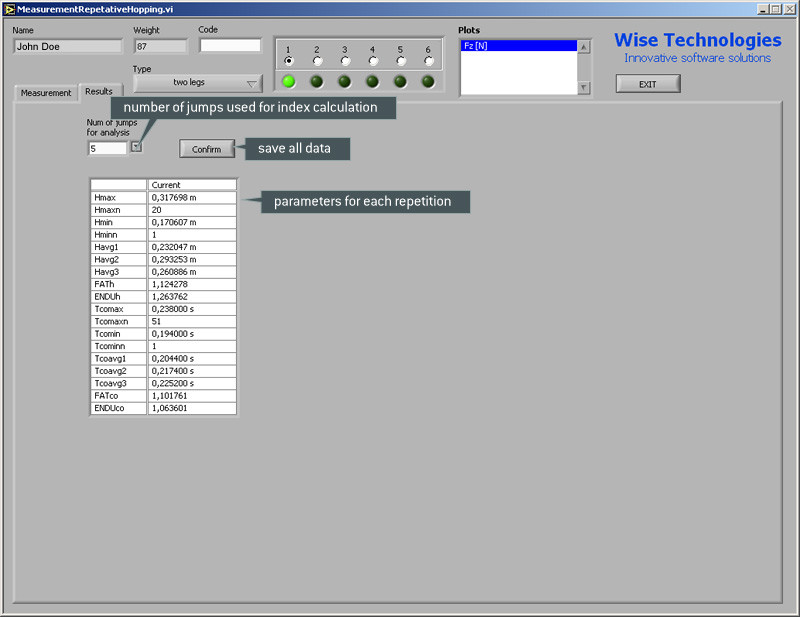Screen dimensions: 800x617
Task: Click the Current column header
Action: tap(192, 185)
